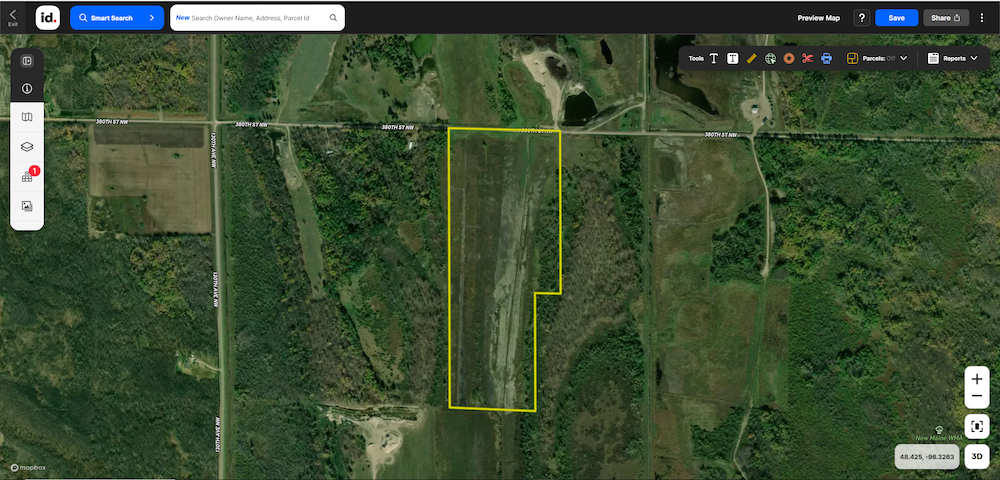Expand the Reports dropdown
Viewport: 1000px width, 480px height.
(x=953, y=58)
